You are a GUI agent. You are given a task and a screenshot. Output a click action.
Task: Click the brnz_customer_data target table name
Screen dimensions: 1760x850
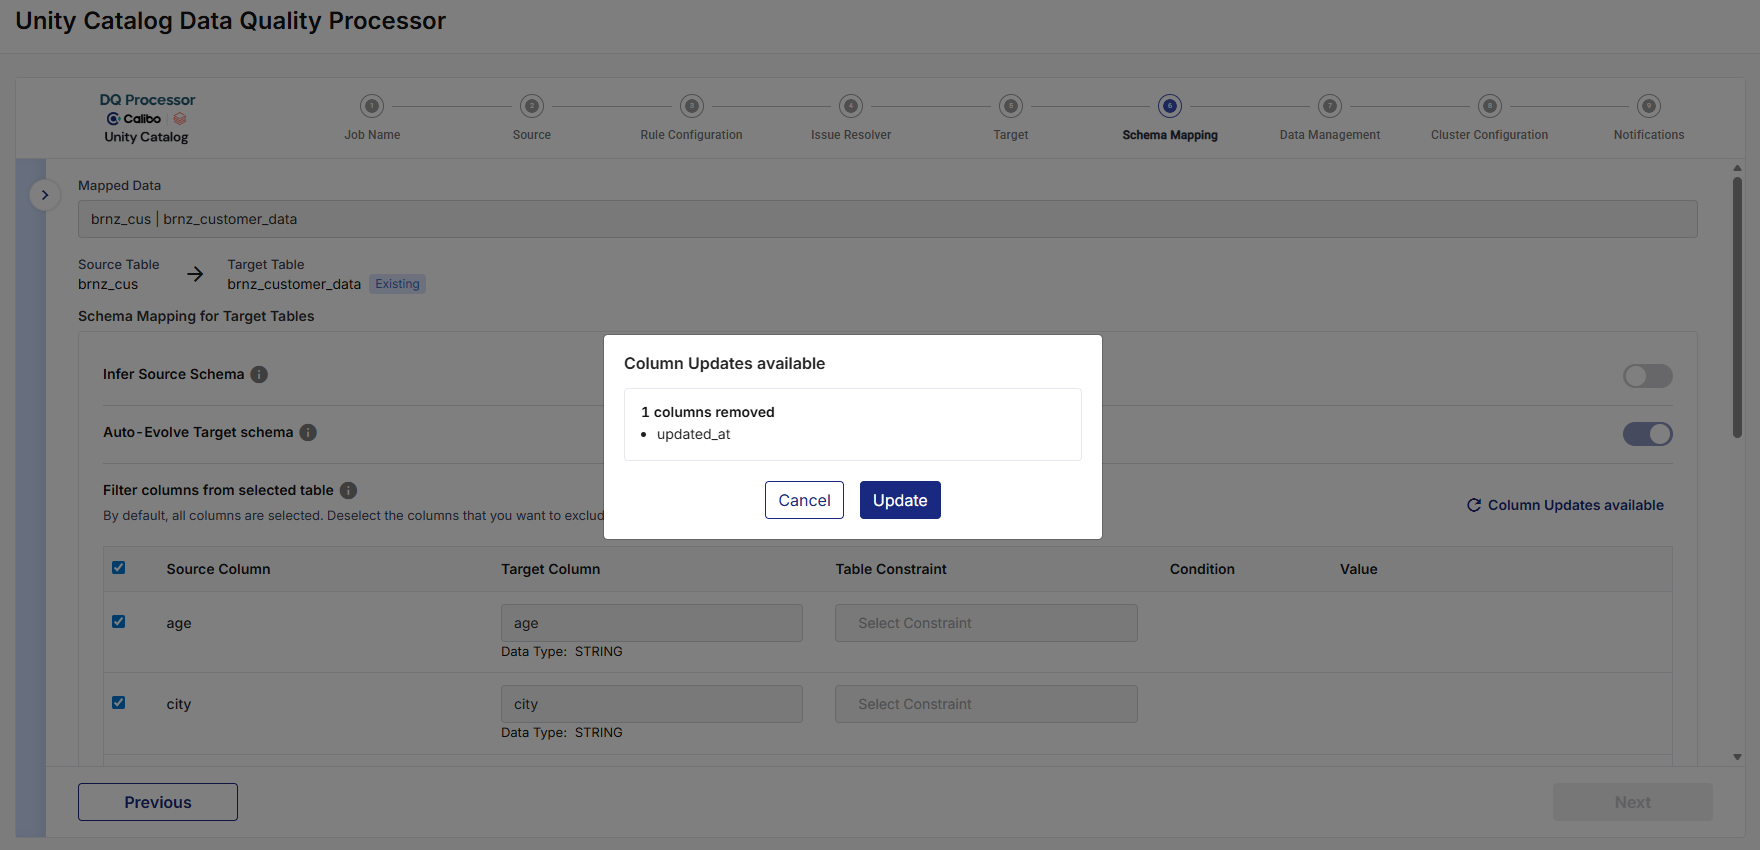pos(294,284)
